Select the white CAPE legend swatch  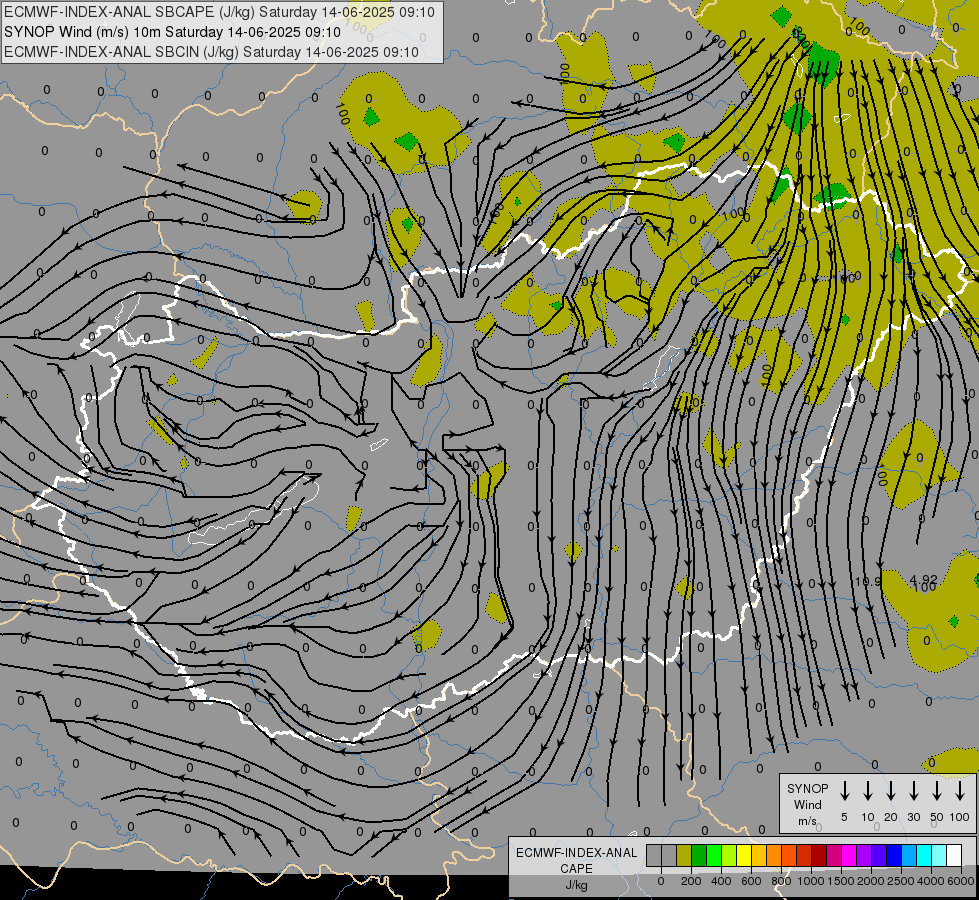[x=953, y=855]
